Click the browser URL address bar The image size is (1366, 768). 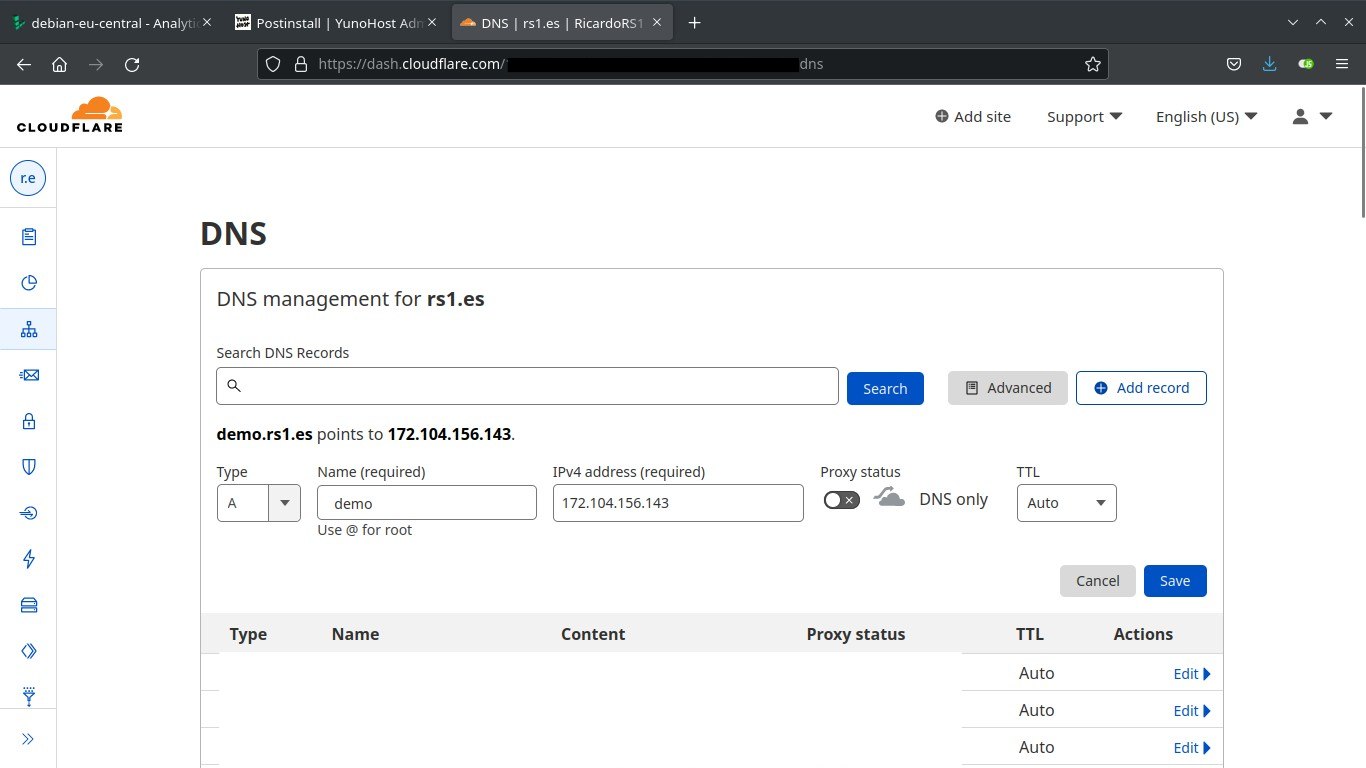point(682,64)
